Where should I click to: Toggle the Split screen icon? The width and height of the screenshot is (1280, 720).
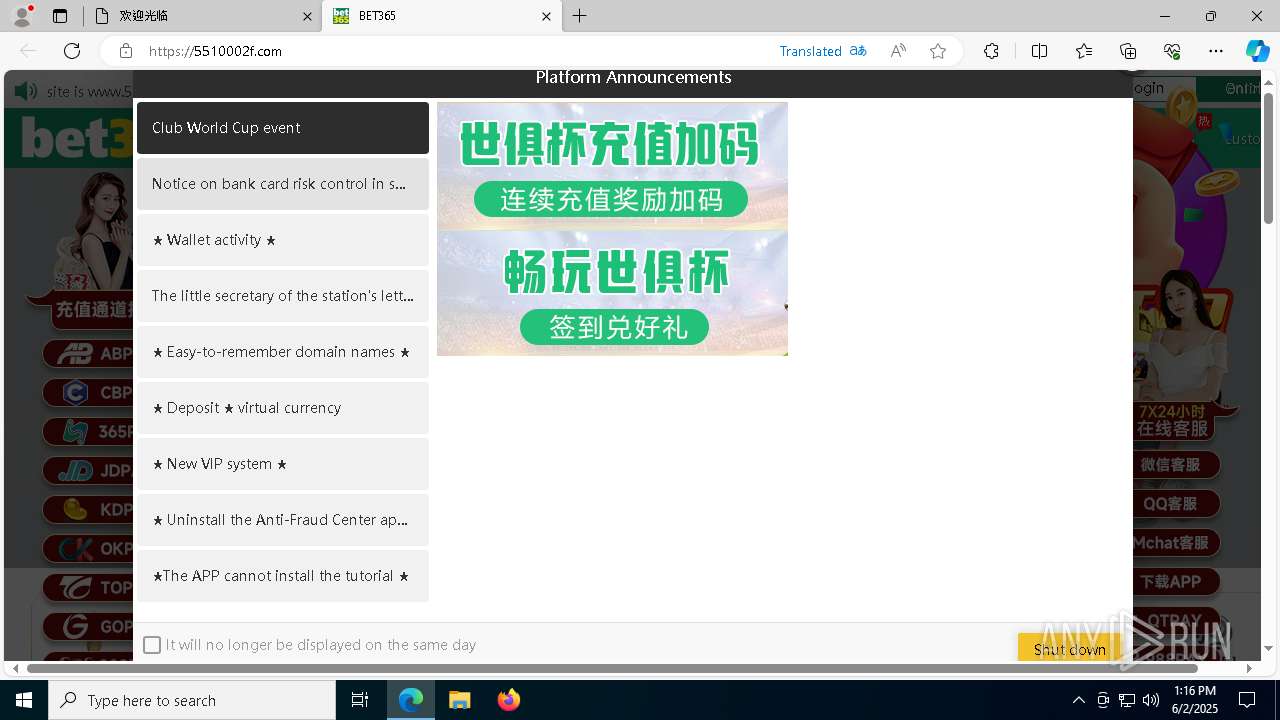pos(1039,51)
